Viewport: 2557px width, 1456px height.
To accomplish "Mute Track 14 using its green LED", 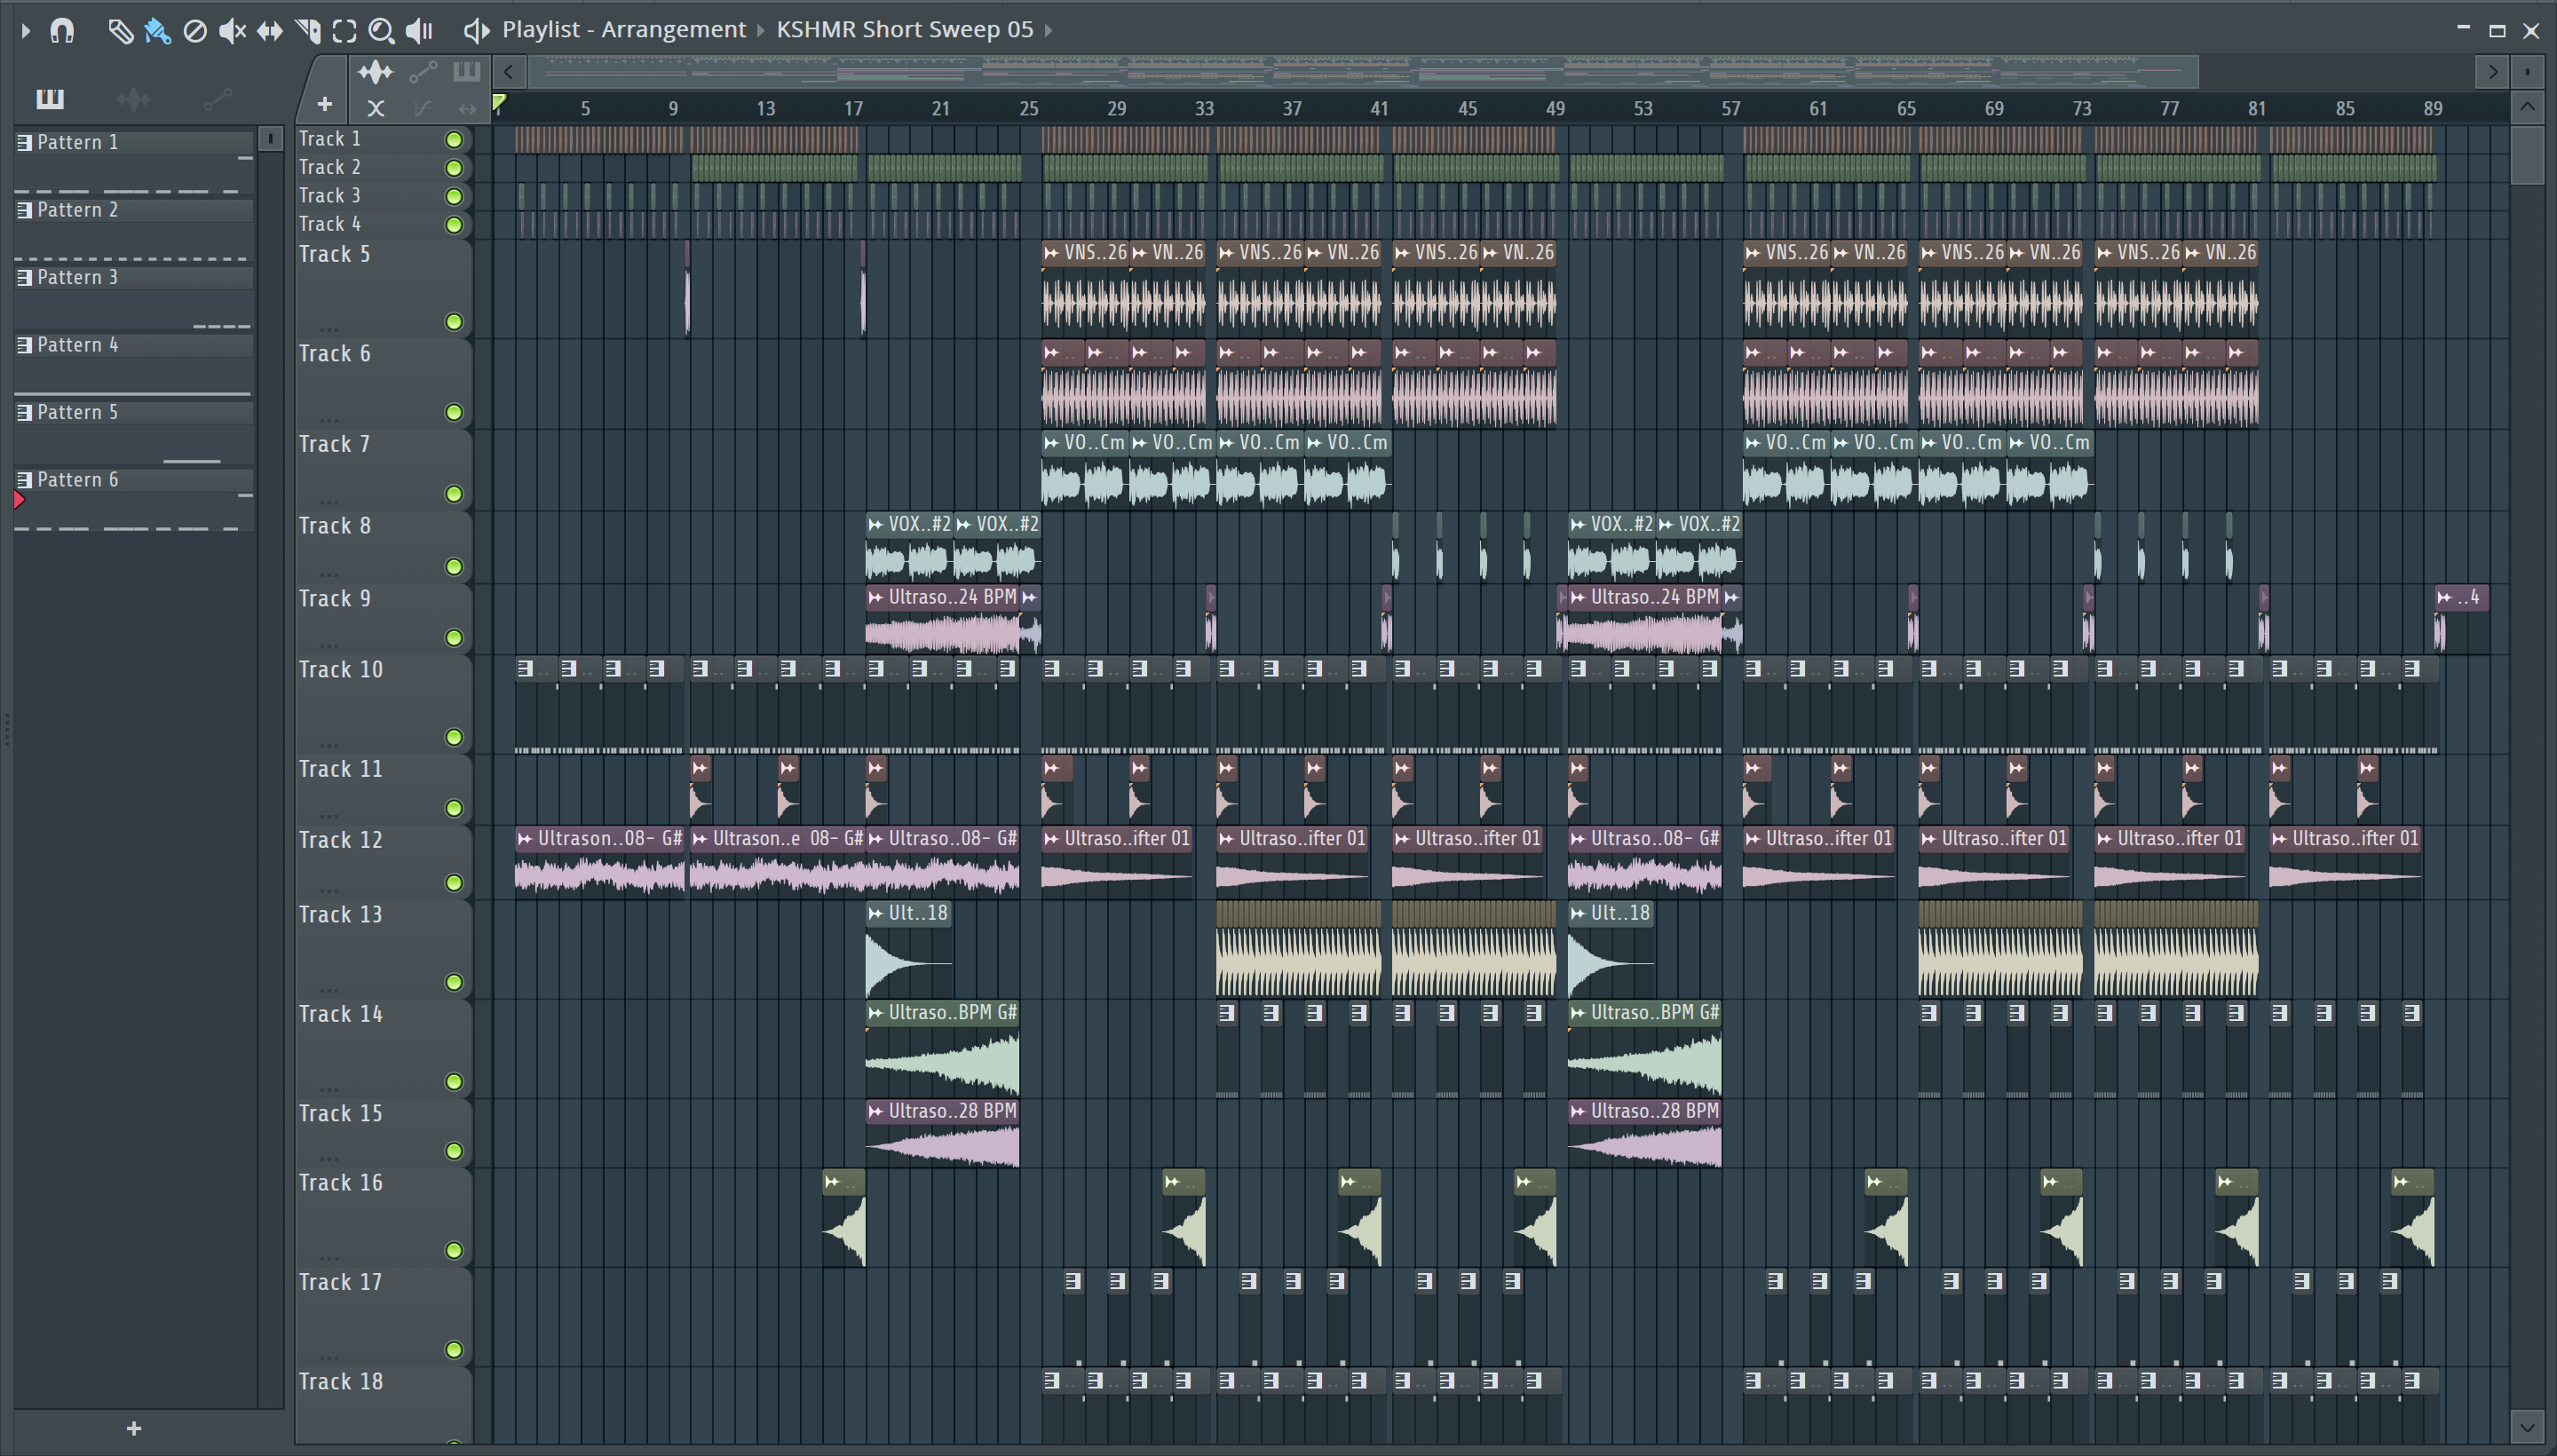I will [454, 1082].
